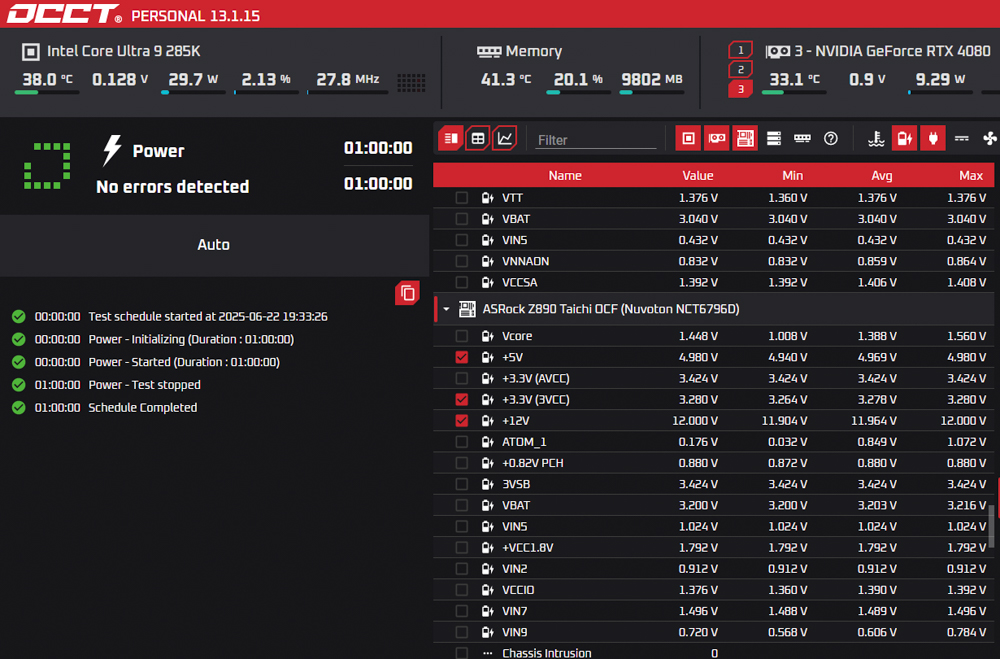Check the Vcore sensor checkbox
Viewport: 1000px width, 659px height.
(462, 336)
